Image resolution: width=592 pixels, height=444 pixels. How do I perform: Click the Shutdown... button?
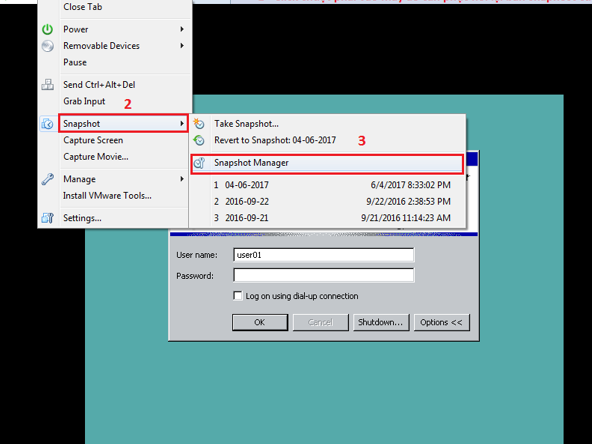coord(381,322)
